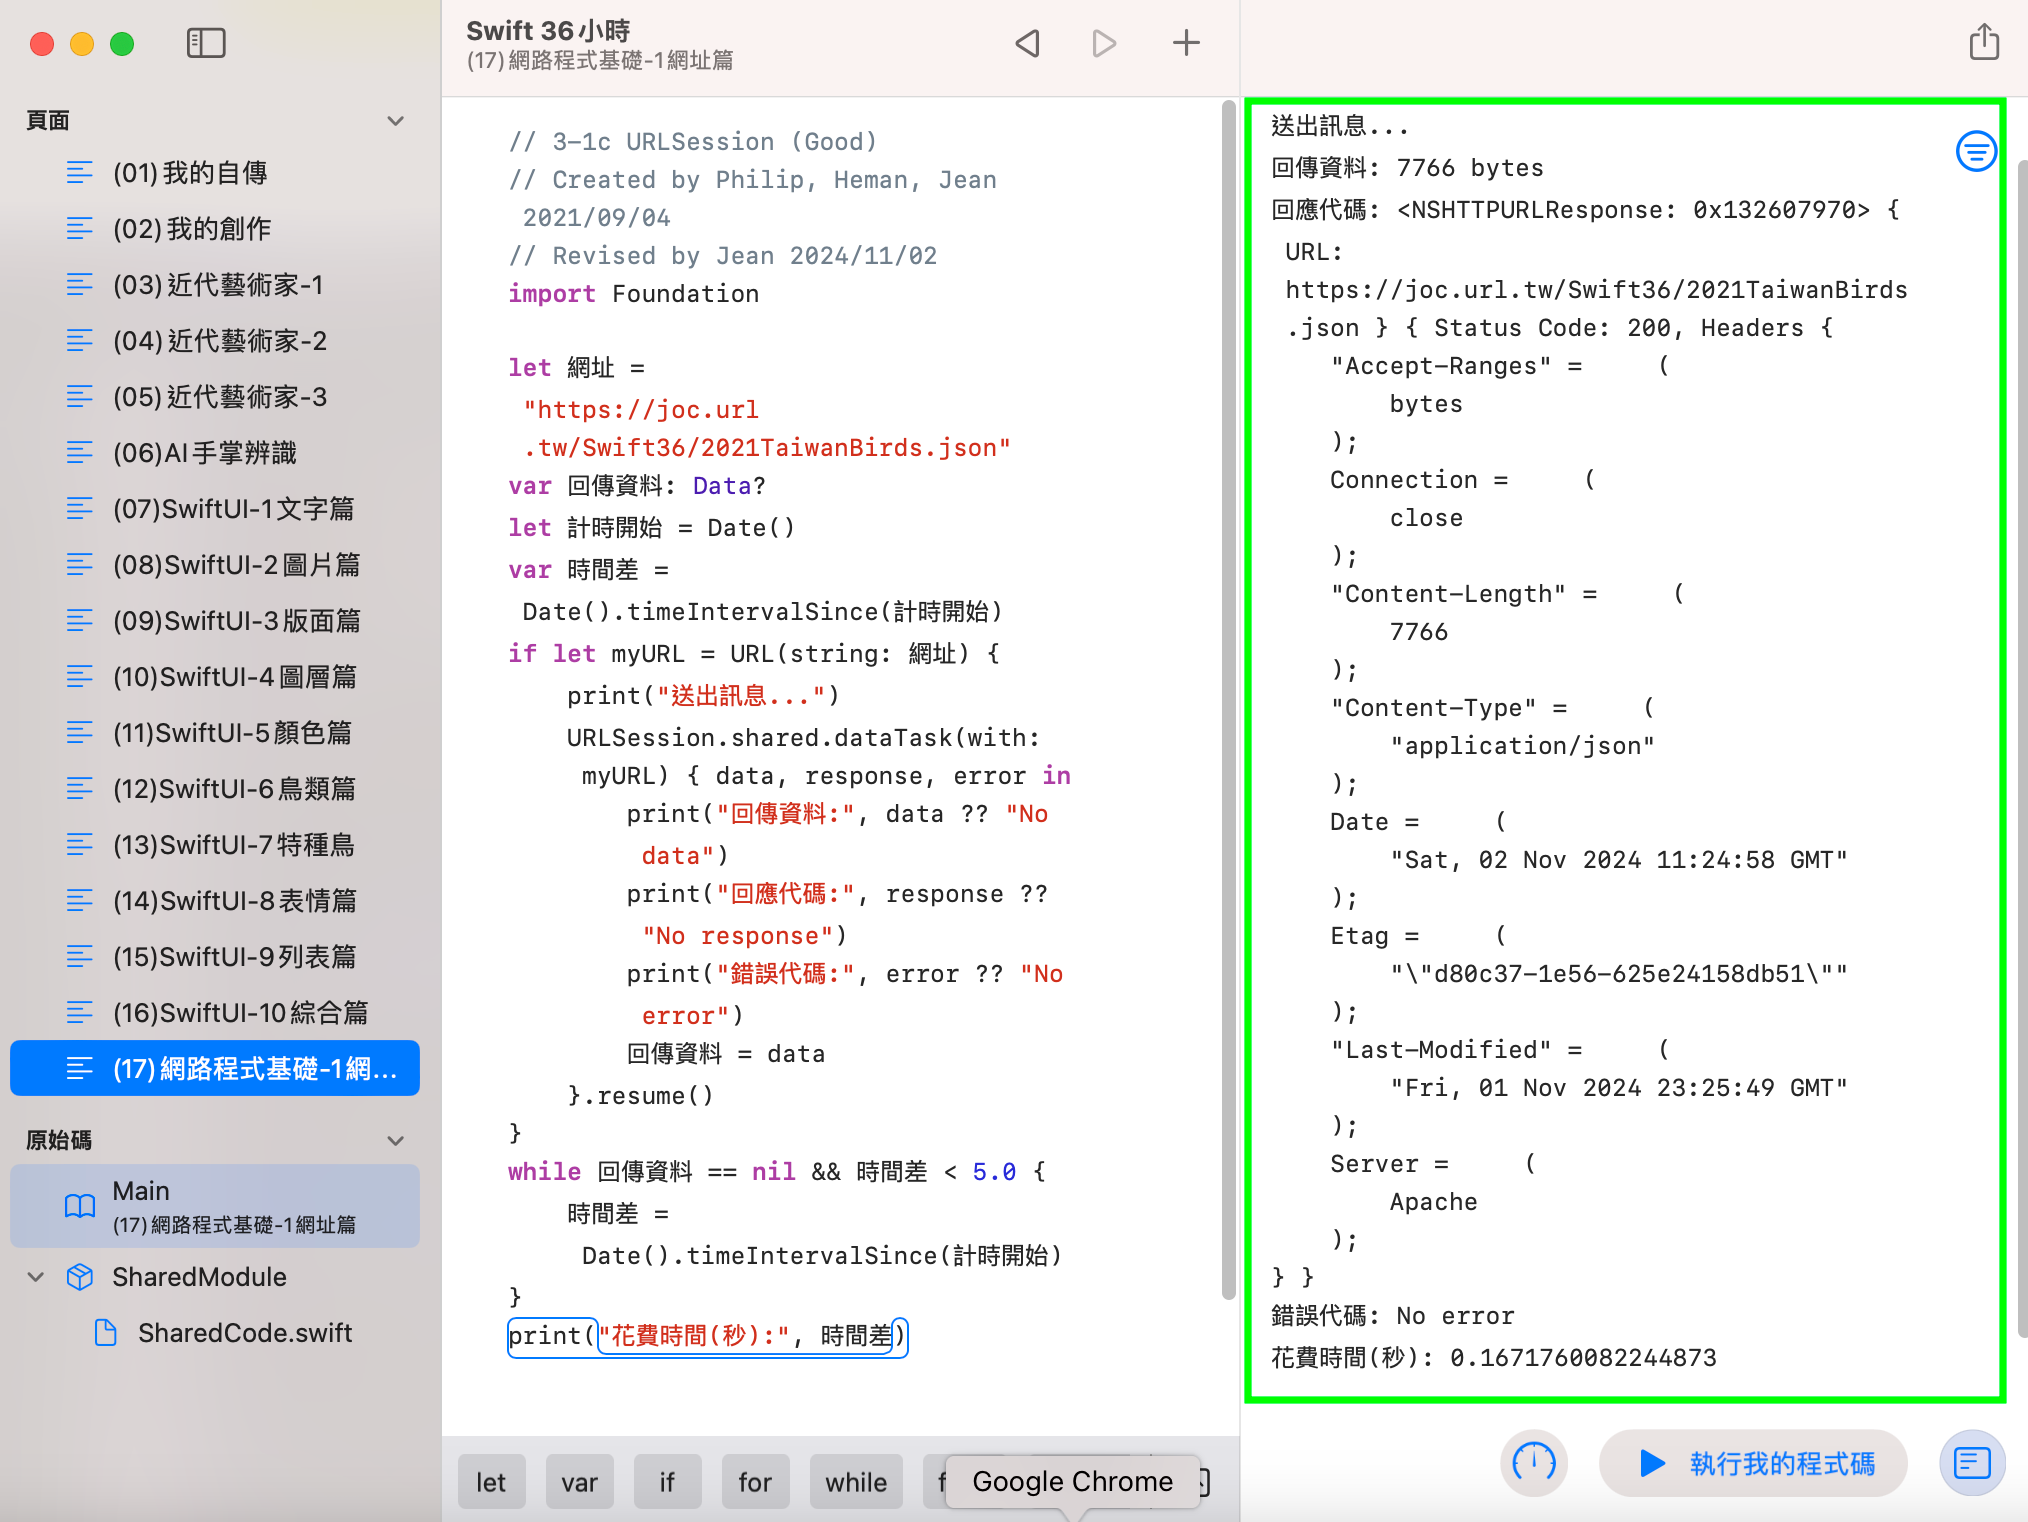Insert the 'while' keyword shortcut

point(856,1482)
